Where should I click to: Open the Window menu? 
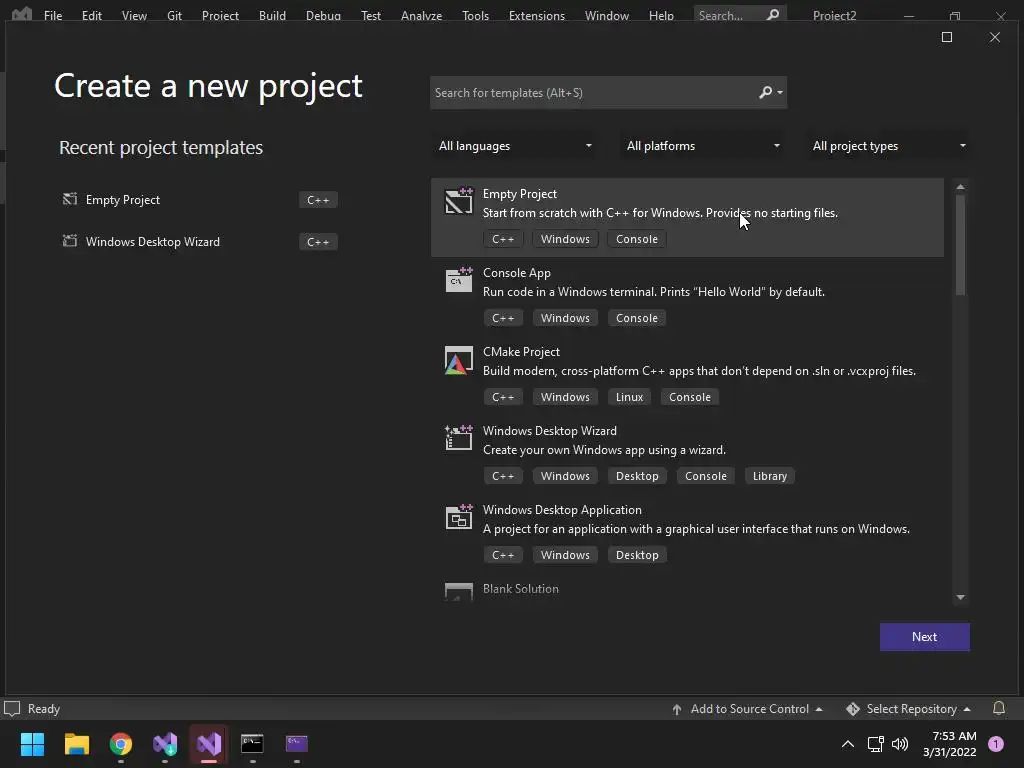pyautogui.click(x=607, y=15)
